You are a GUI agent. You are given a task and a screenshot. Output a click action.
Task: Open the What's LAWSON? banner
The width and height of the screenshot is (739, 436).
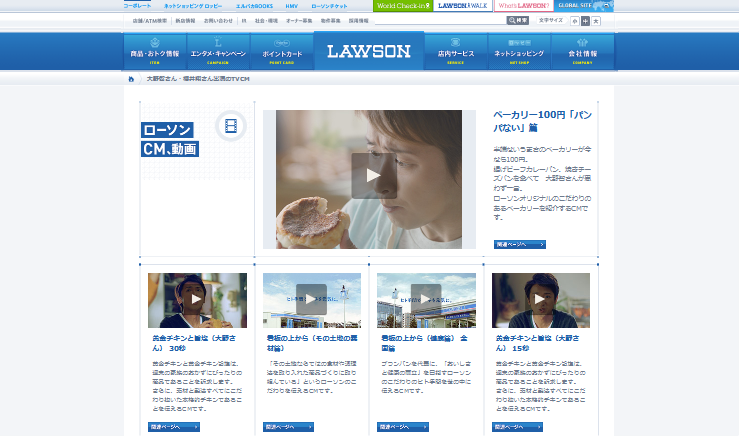click(x=524, y=6)
